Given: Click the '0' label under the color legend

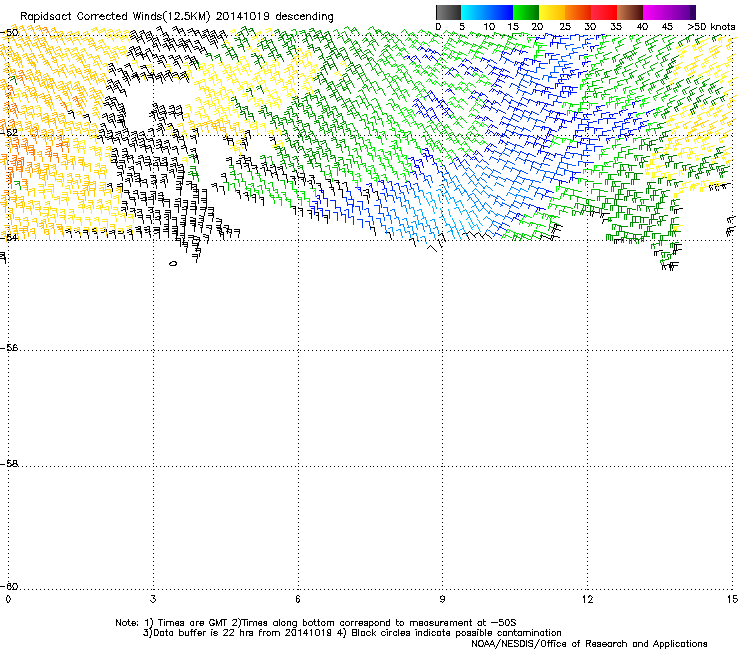Looking at the screenshot, I should [438, 27].
